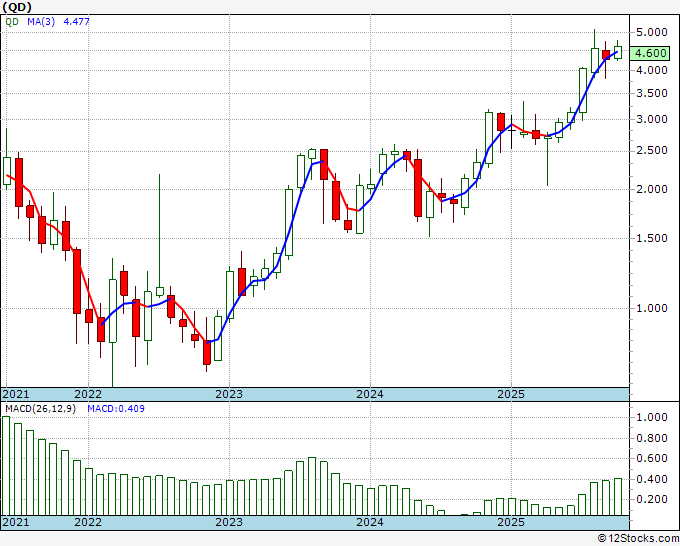Click the 4.000 price axis label

651,70
